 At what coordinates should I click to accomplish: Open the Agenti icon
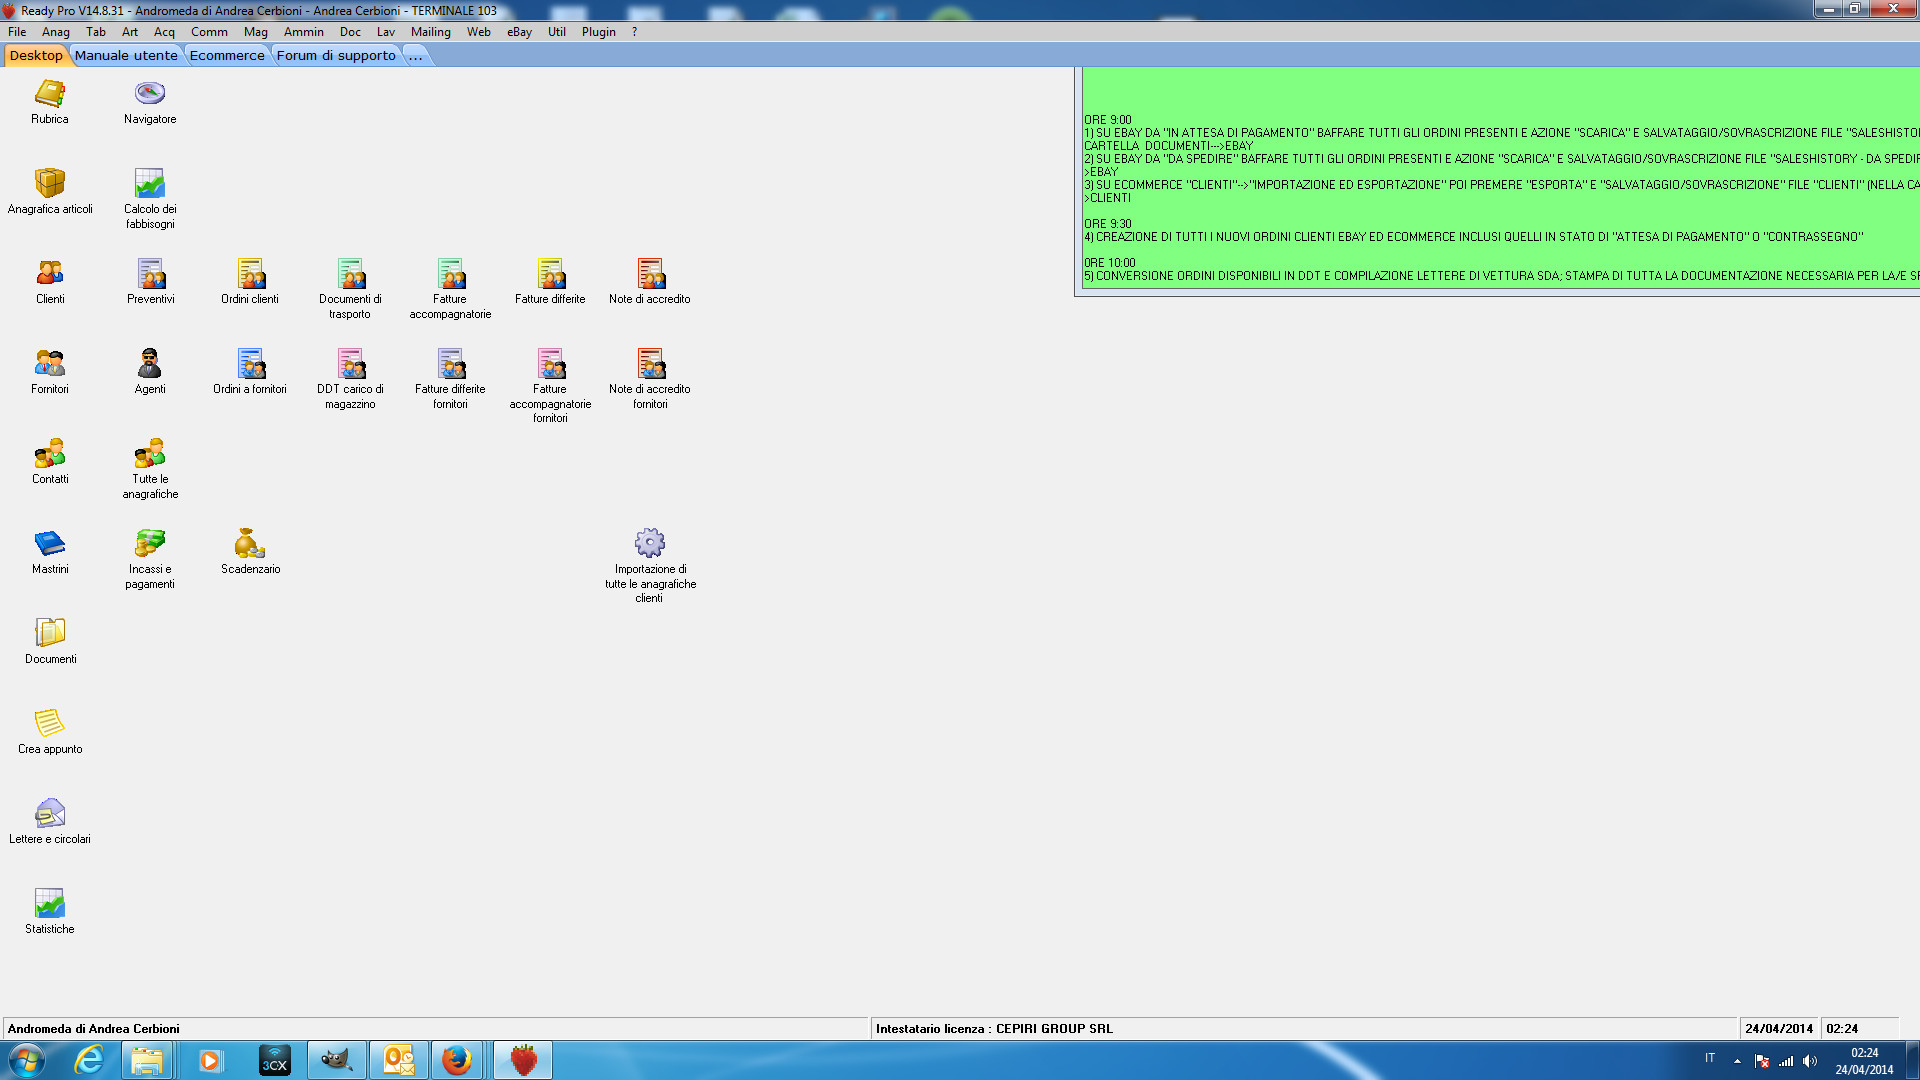[x=150, y=364]
